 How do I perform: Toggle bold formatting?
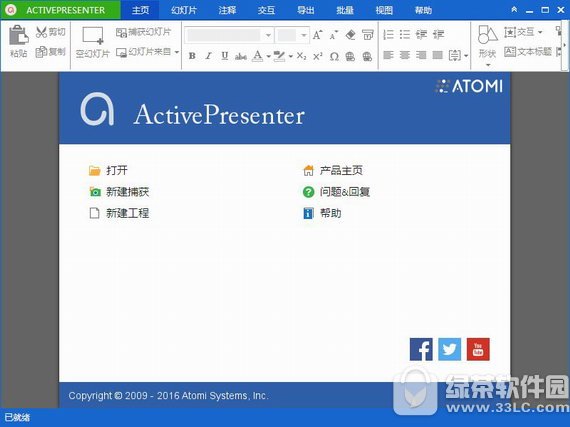pos(192,56)
